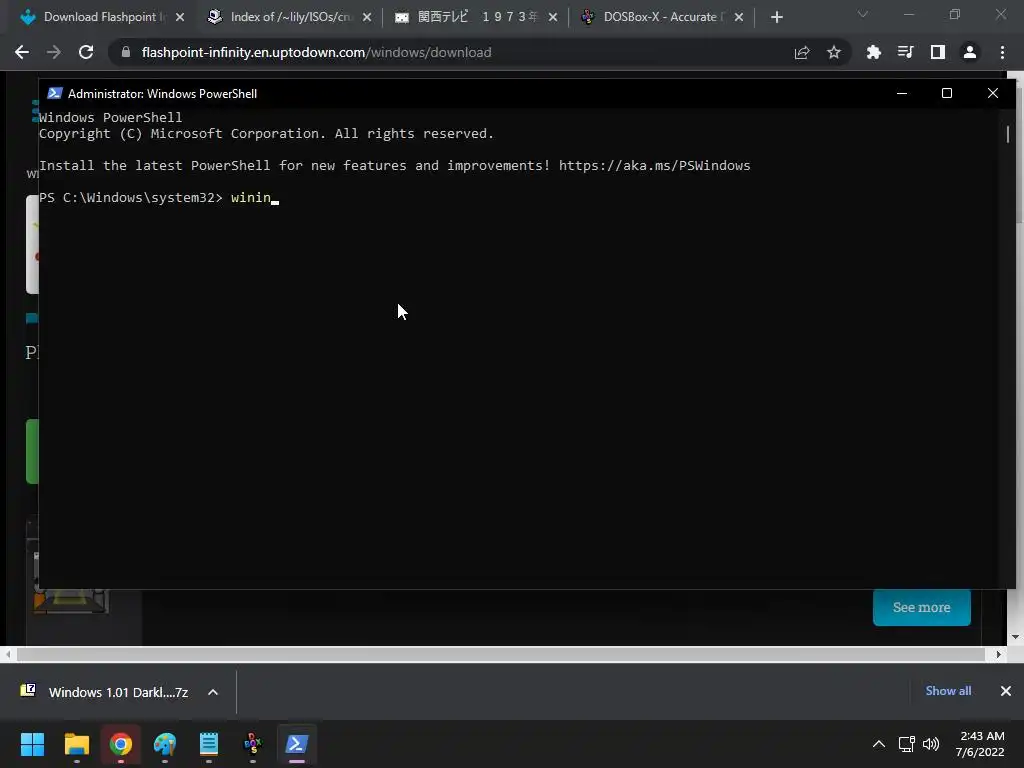Image resolution: width=1024 pixels, height=768 pixels.
Task: Switch to Chrome from taskbar
Action: (121, 744)
